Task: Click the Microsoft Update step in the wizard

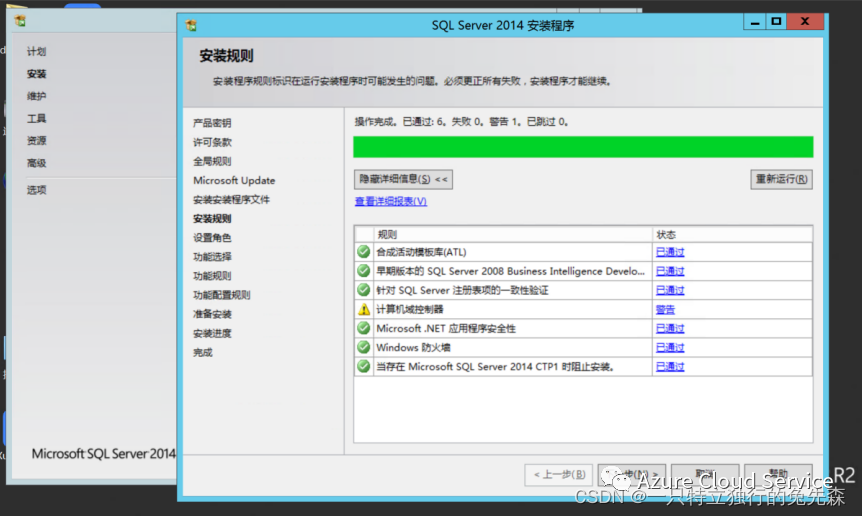Action: [234, 180]
